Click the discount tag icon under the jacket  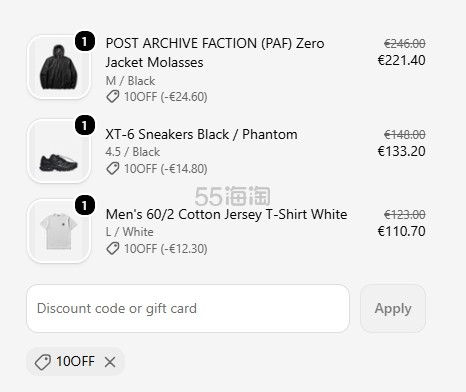(113, 97)
